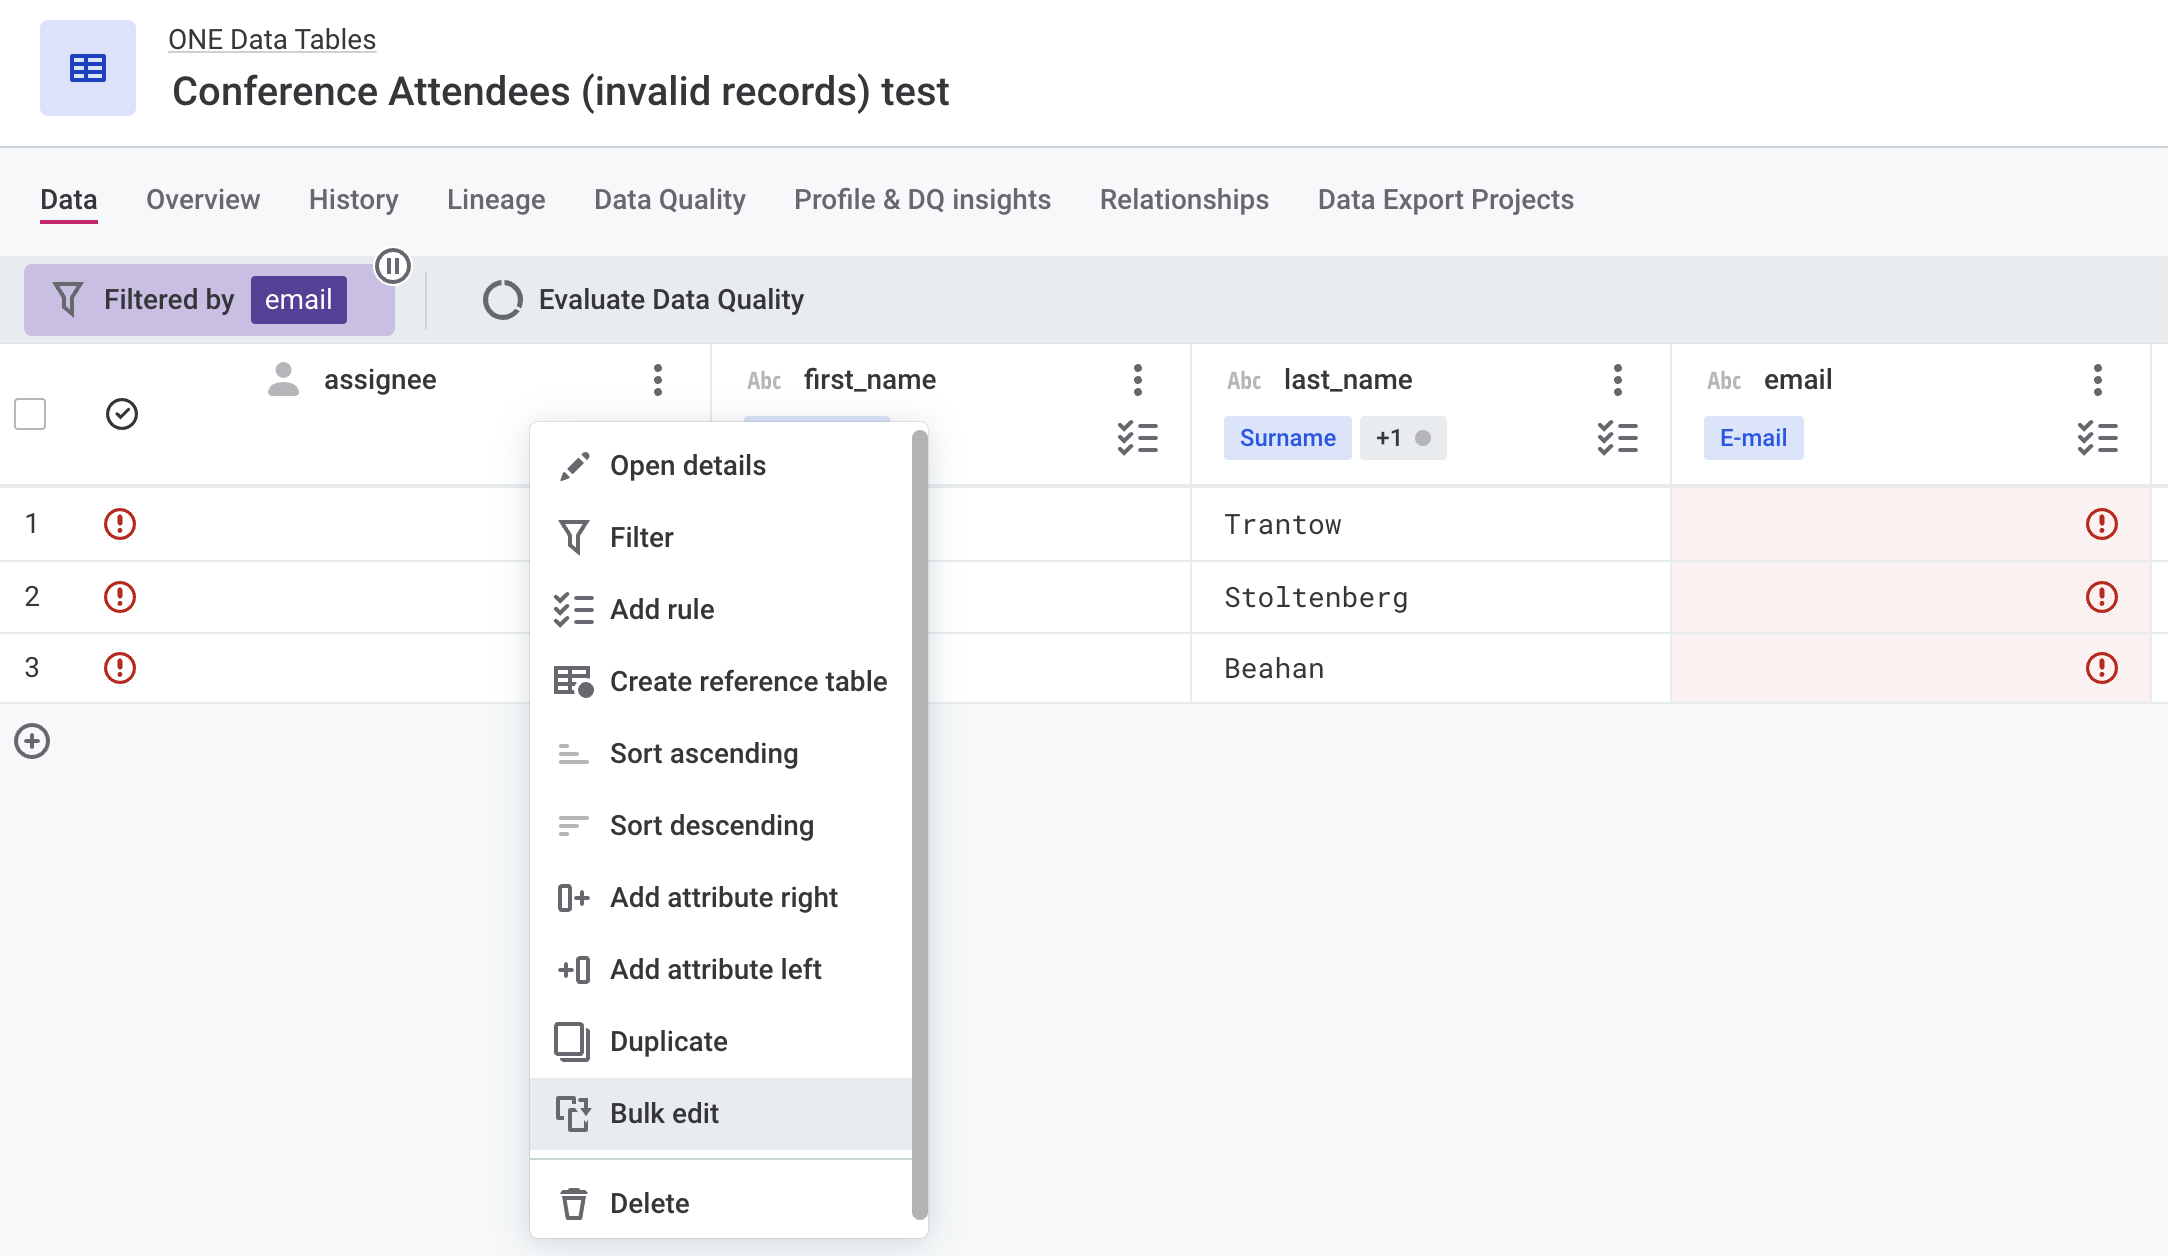The image size is (2168, 1256).
Task: Click the Evaluate Data Quality button
Action: point(643,300)
